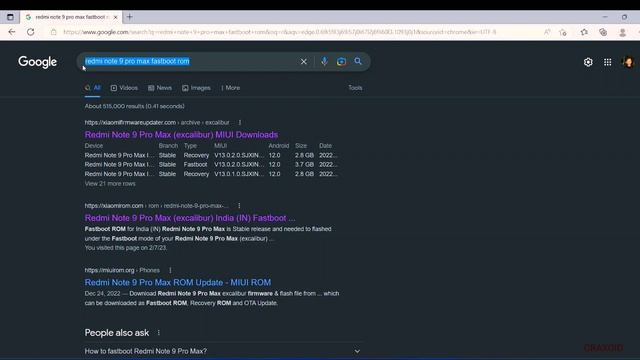640x360 pixels.
Task: Open the More search filters menu
Action: point(231,88)
